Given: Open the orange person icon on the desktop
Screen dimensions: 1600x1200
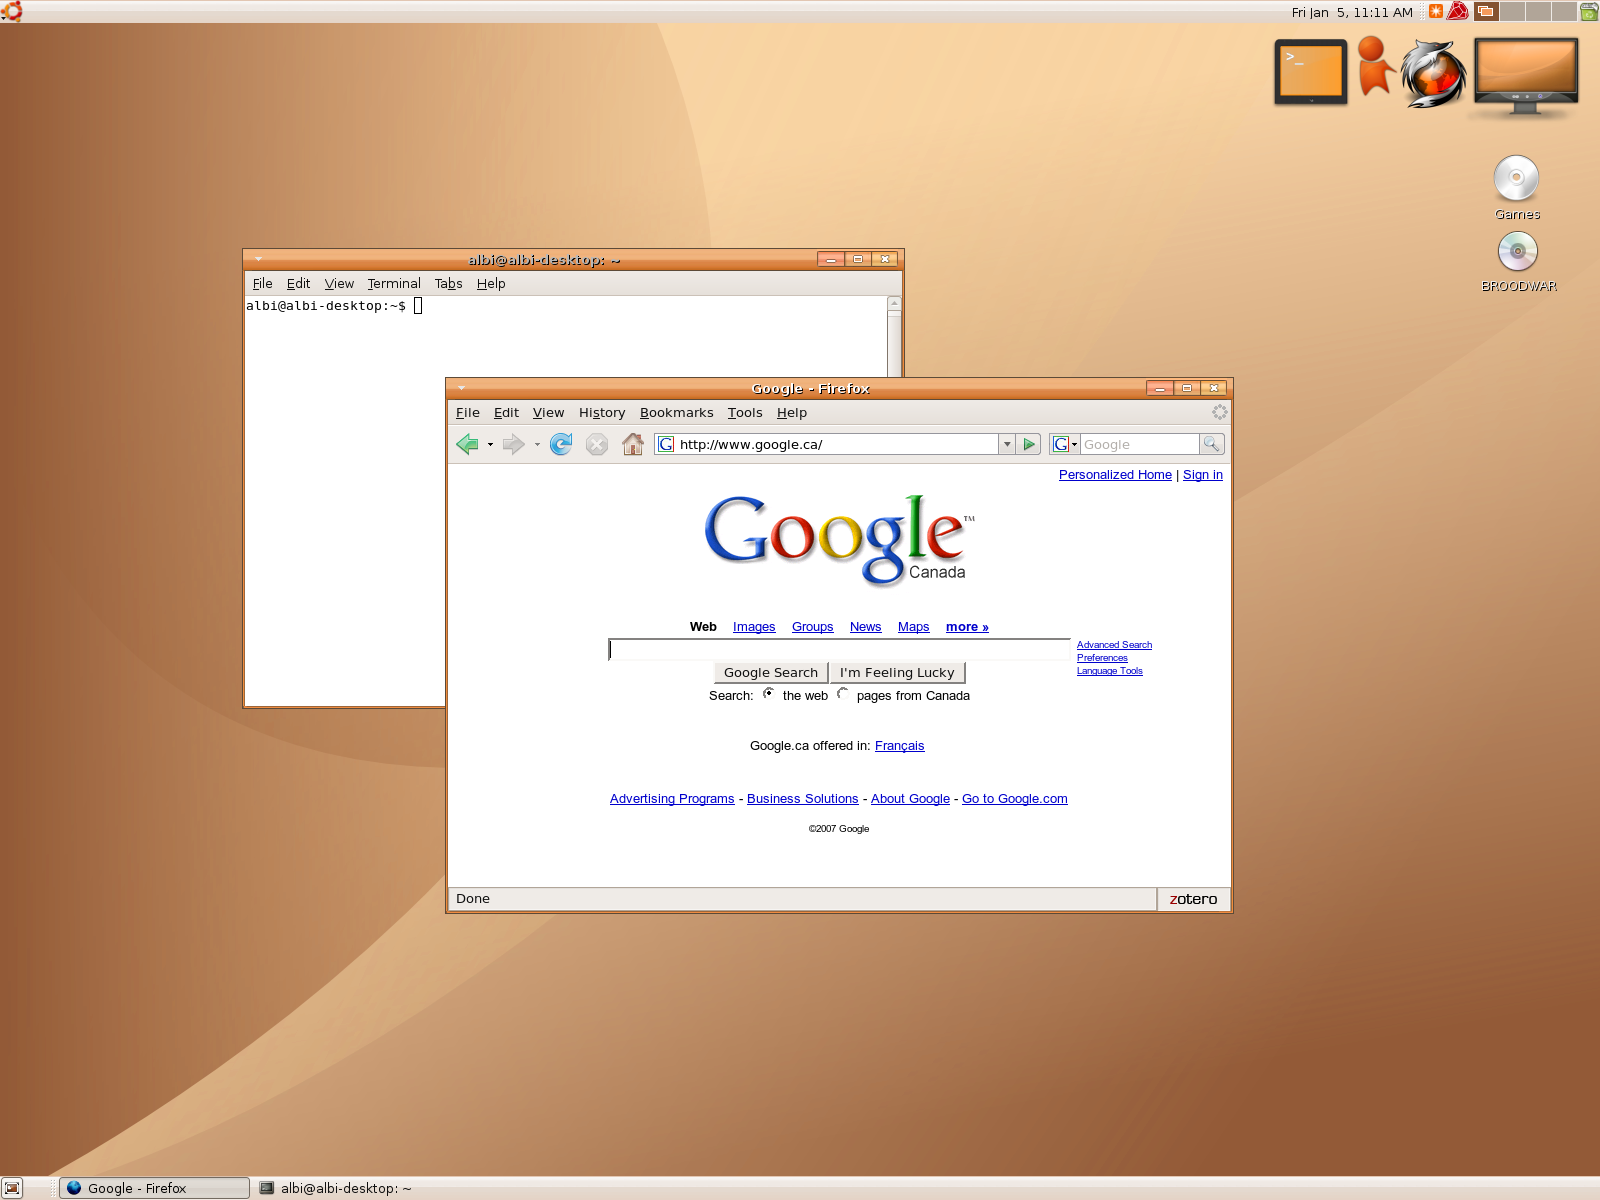Looking at the screenshot, I should pos(1376,67).
